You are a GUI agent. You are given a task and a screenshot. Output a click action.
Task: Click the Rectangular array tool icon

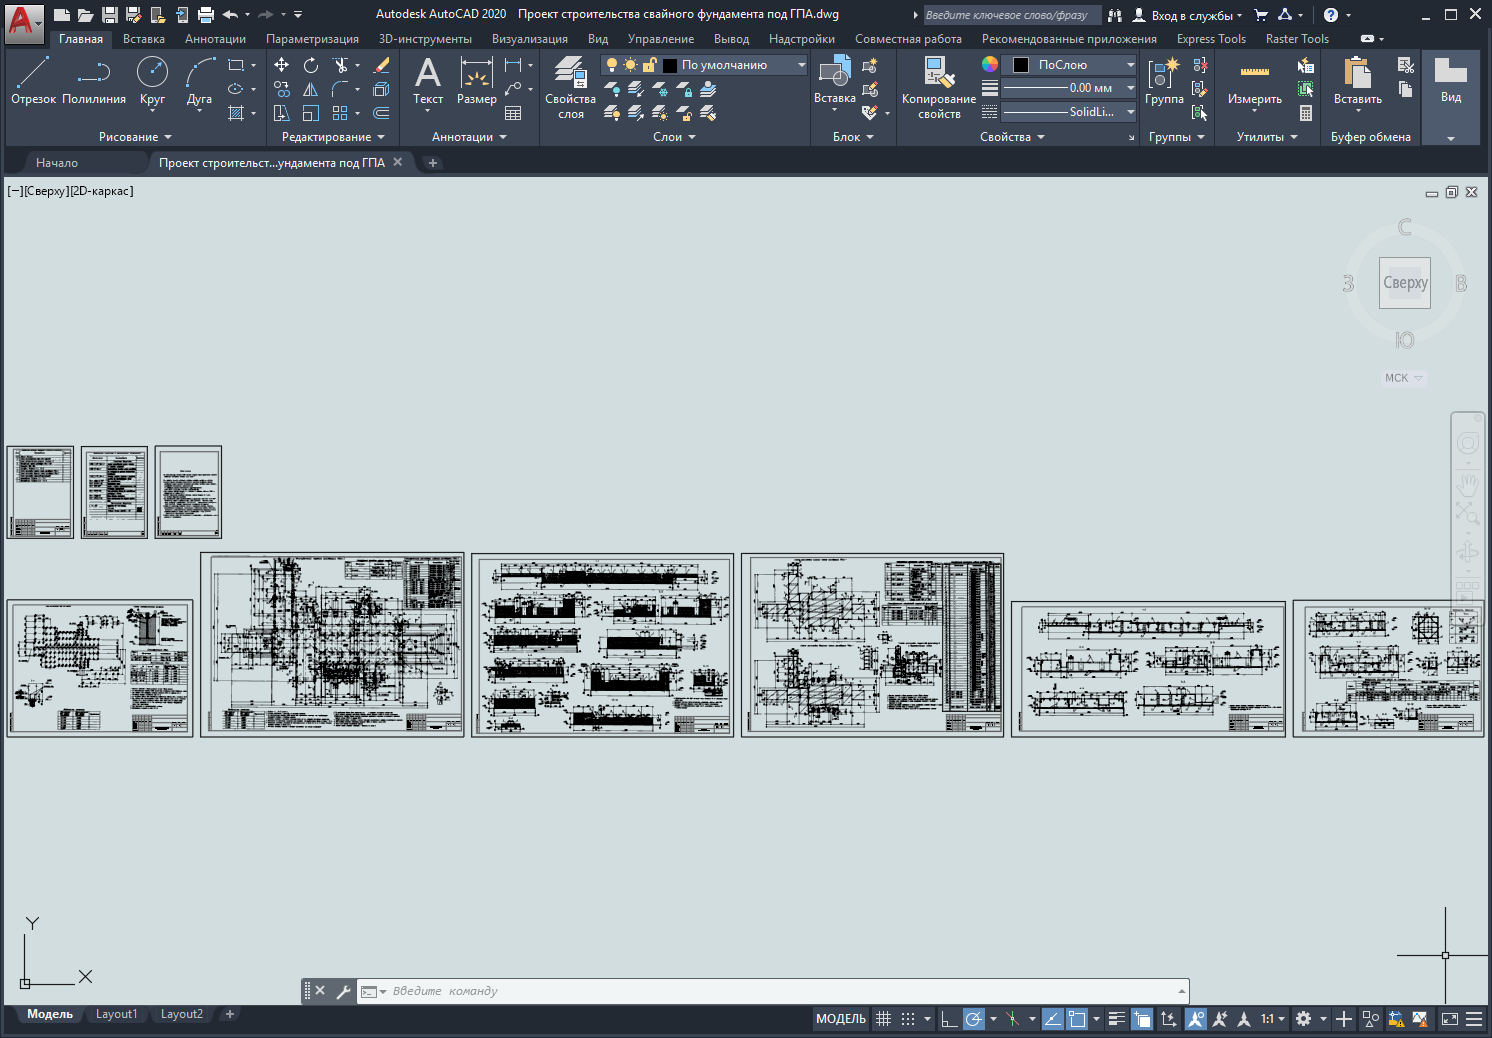[x=340, y=113]
